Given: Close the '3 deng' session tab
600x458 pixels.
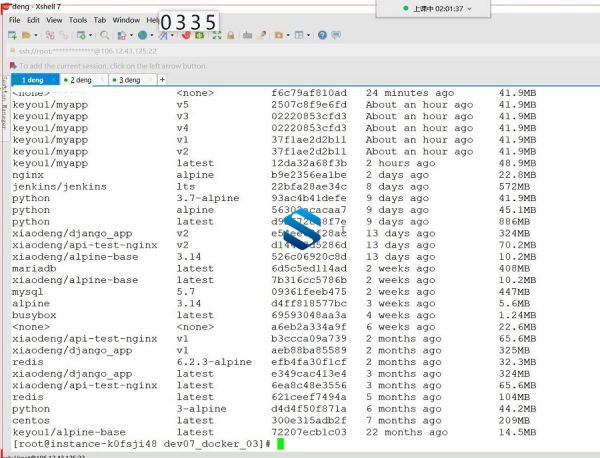Looking at the screenshot, I should pos(150,80).
